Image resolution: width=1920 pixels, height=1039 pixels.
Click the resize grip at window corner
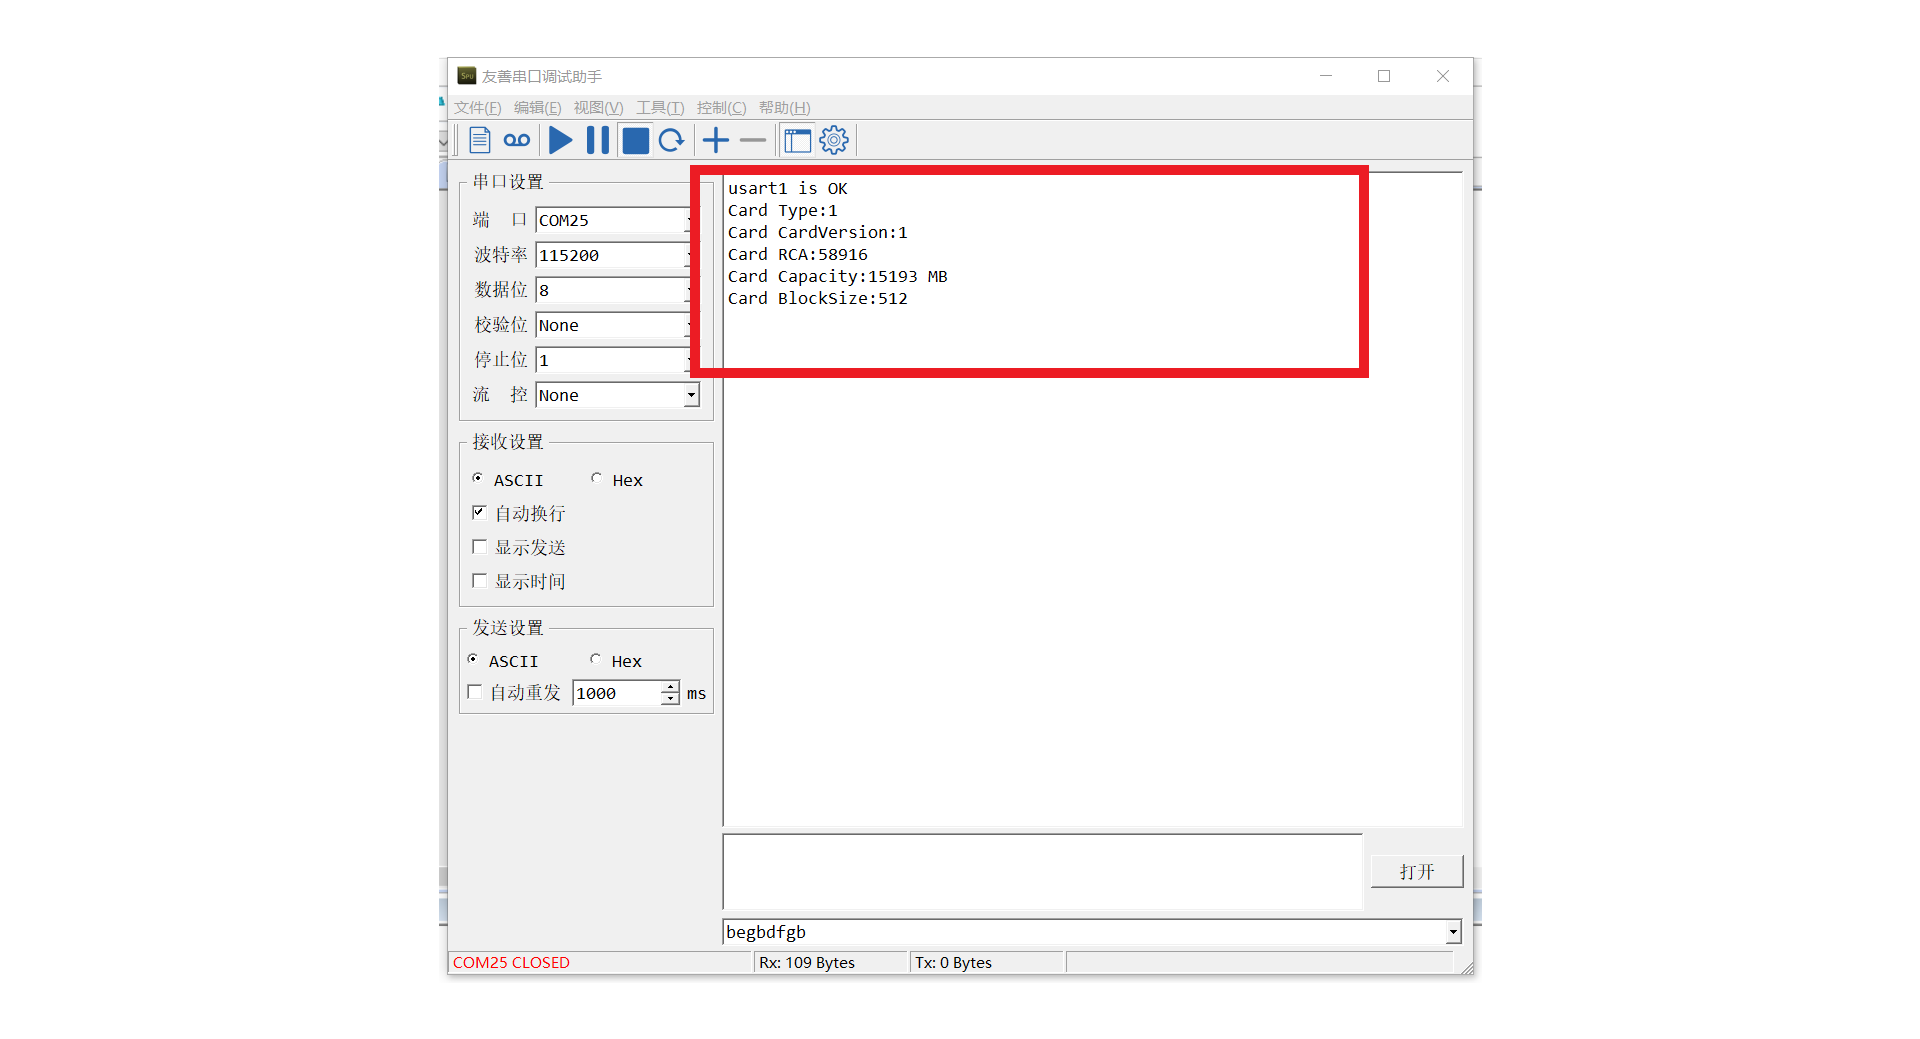click(x=1466, y=967)
